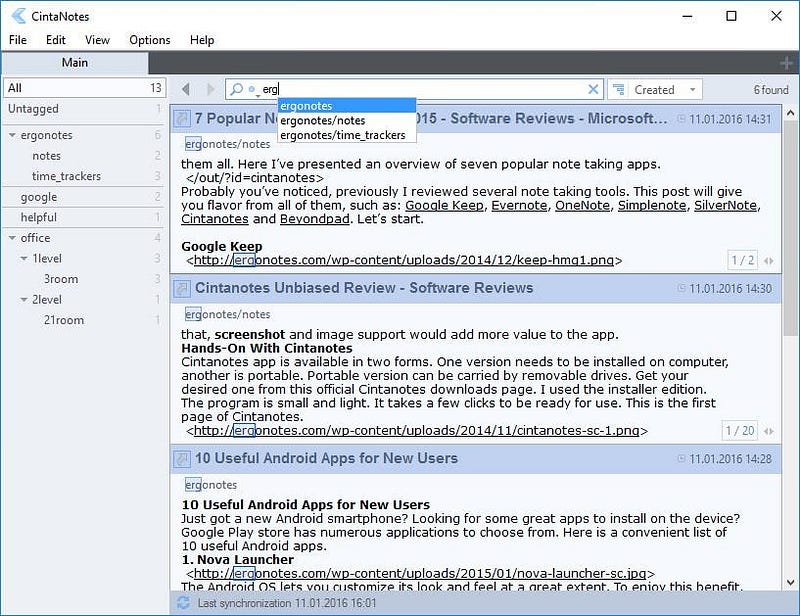Viewport: 800px width, 616px height.
Task: Open search options via magnifier icon
Action: (236, 89)
